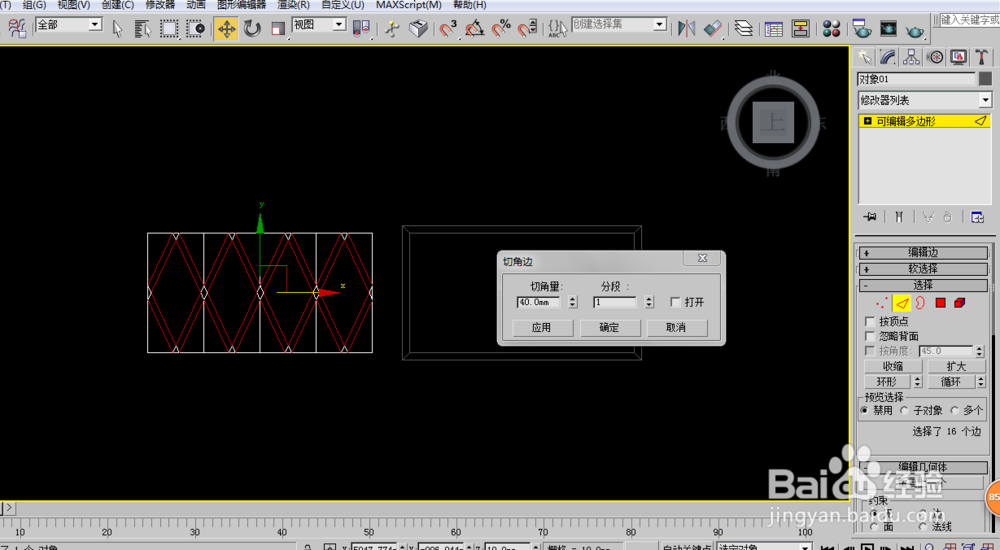
Task: Select Edge sub-object level icon
Action: [x=901, y=303]
